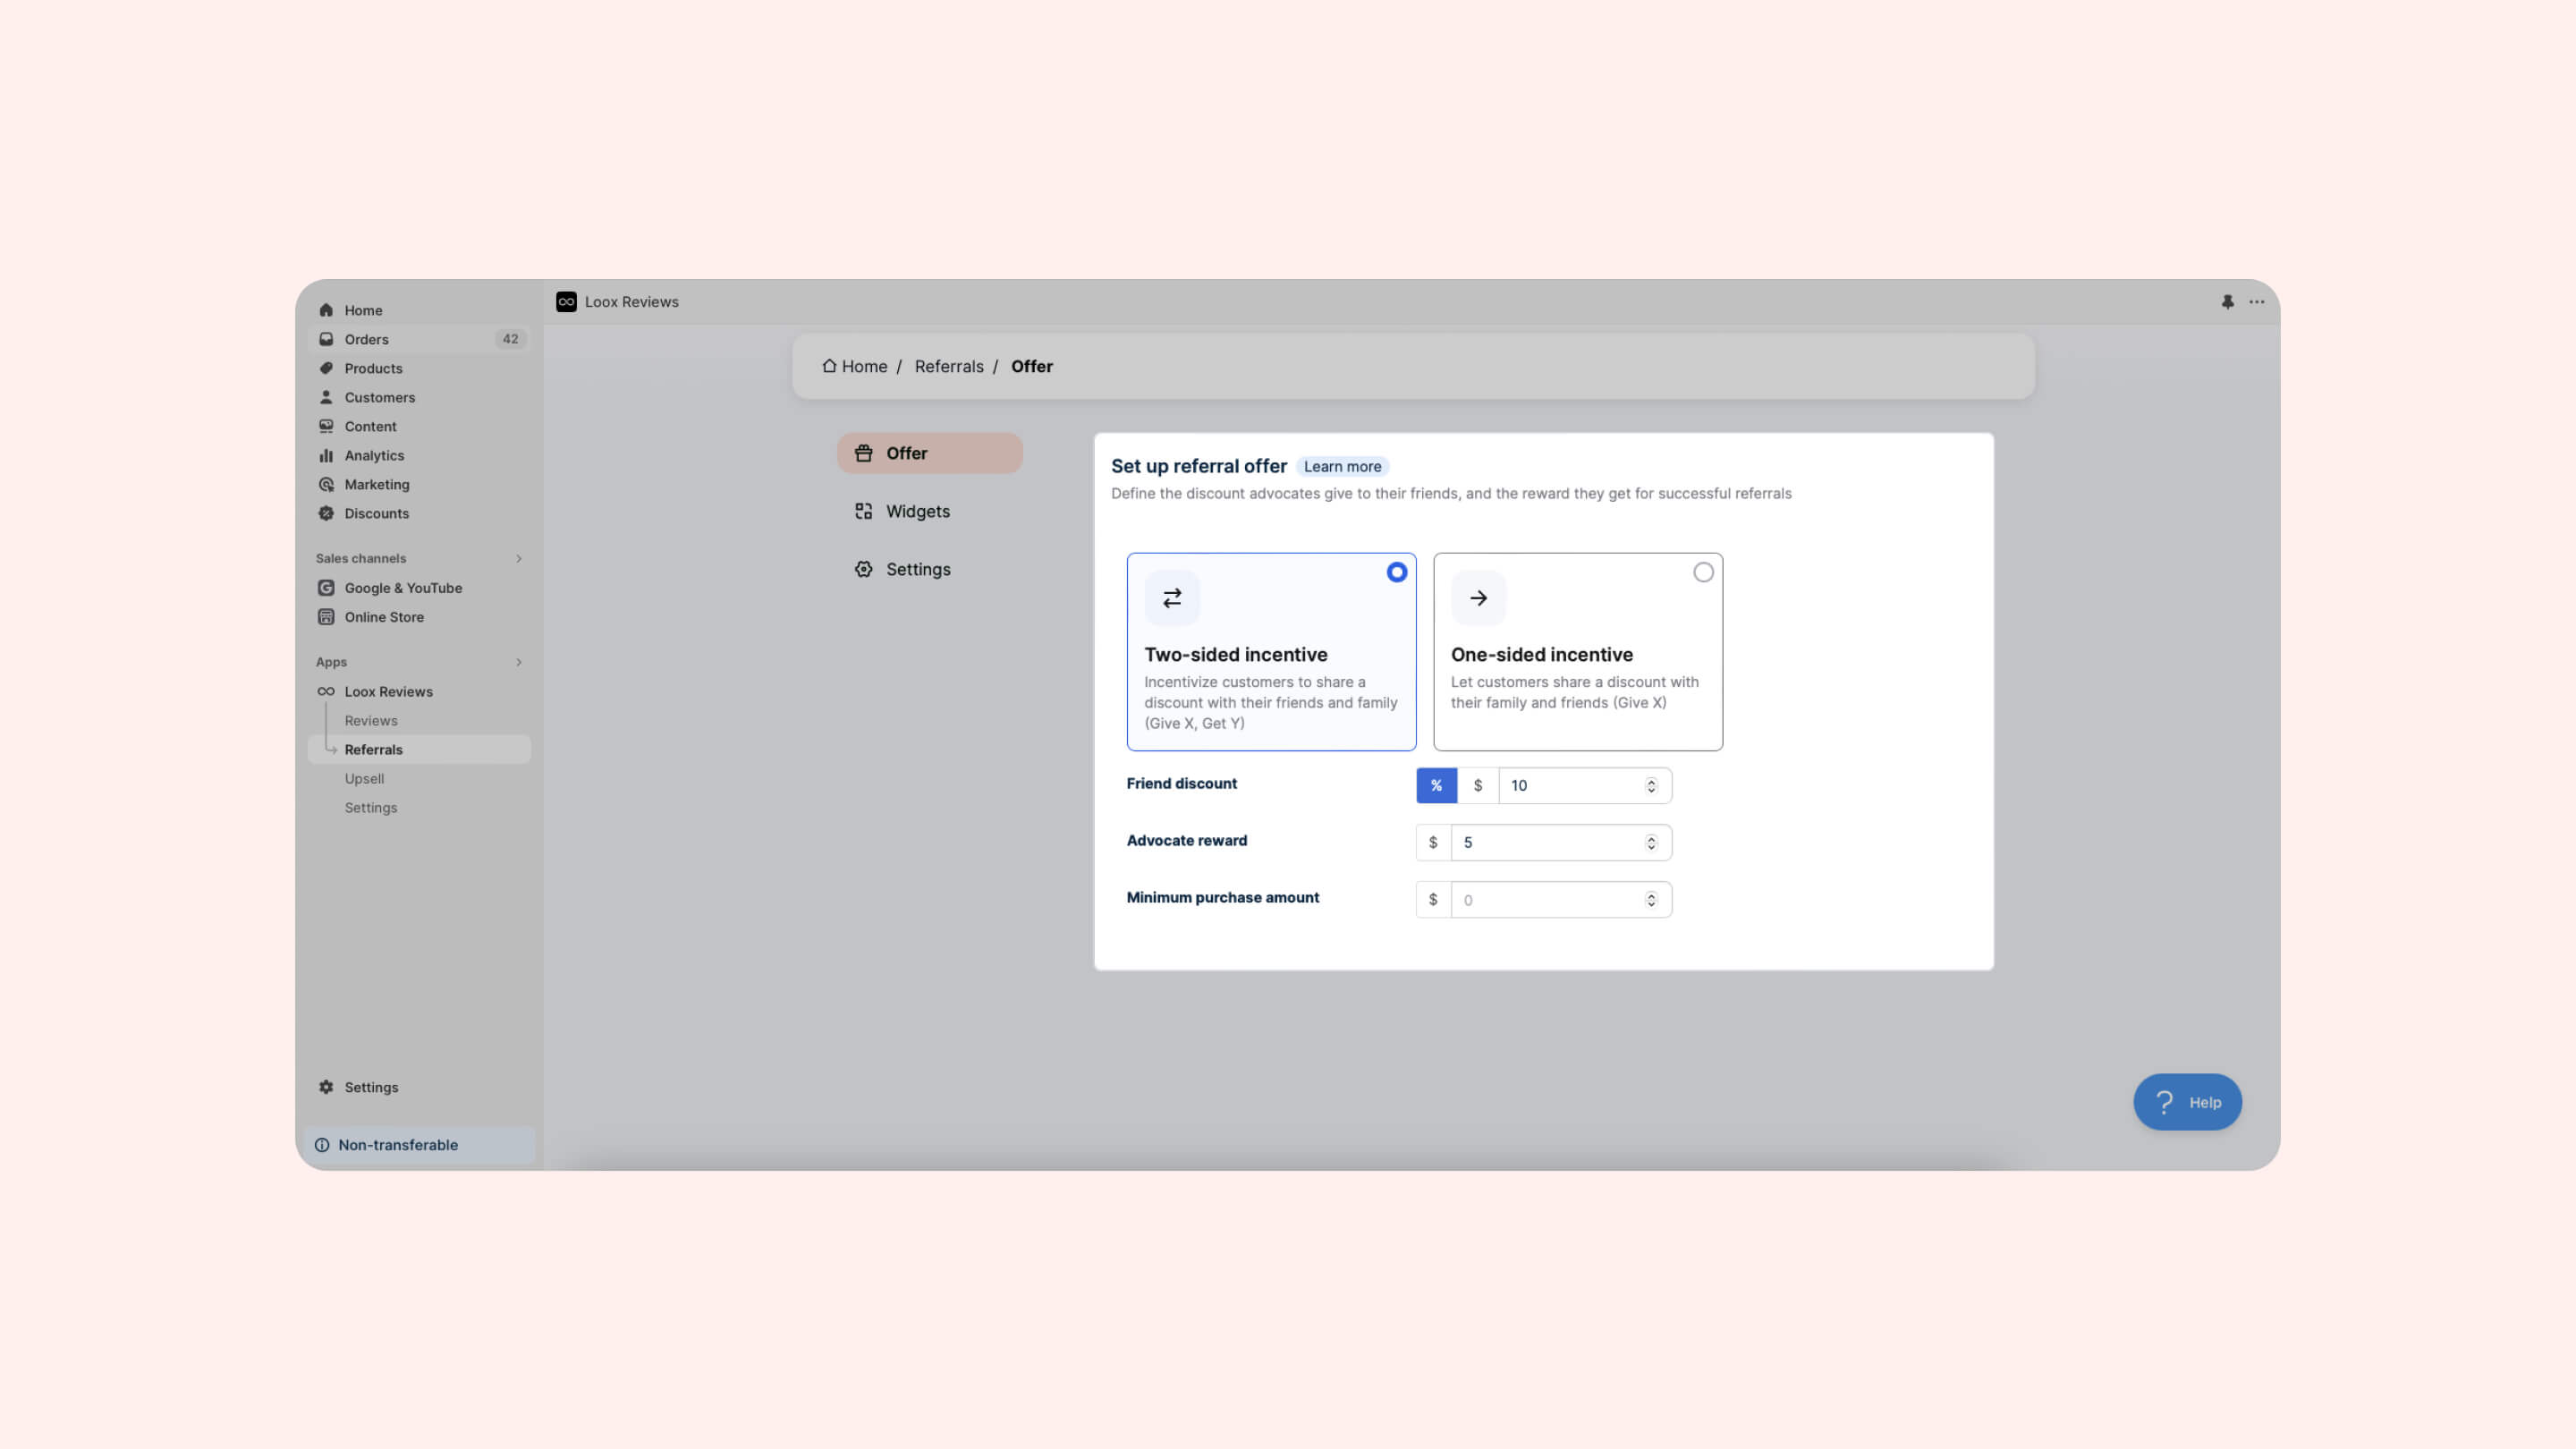The height and width of the screenshot is (1449, 2576).
Task: Click the Settings gear in the sidebar
Action: 326,1087
